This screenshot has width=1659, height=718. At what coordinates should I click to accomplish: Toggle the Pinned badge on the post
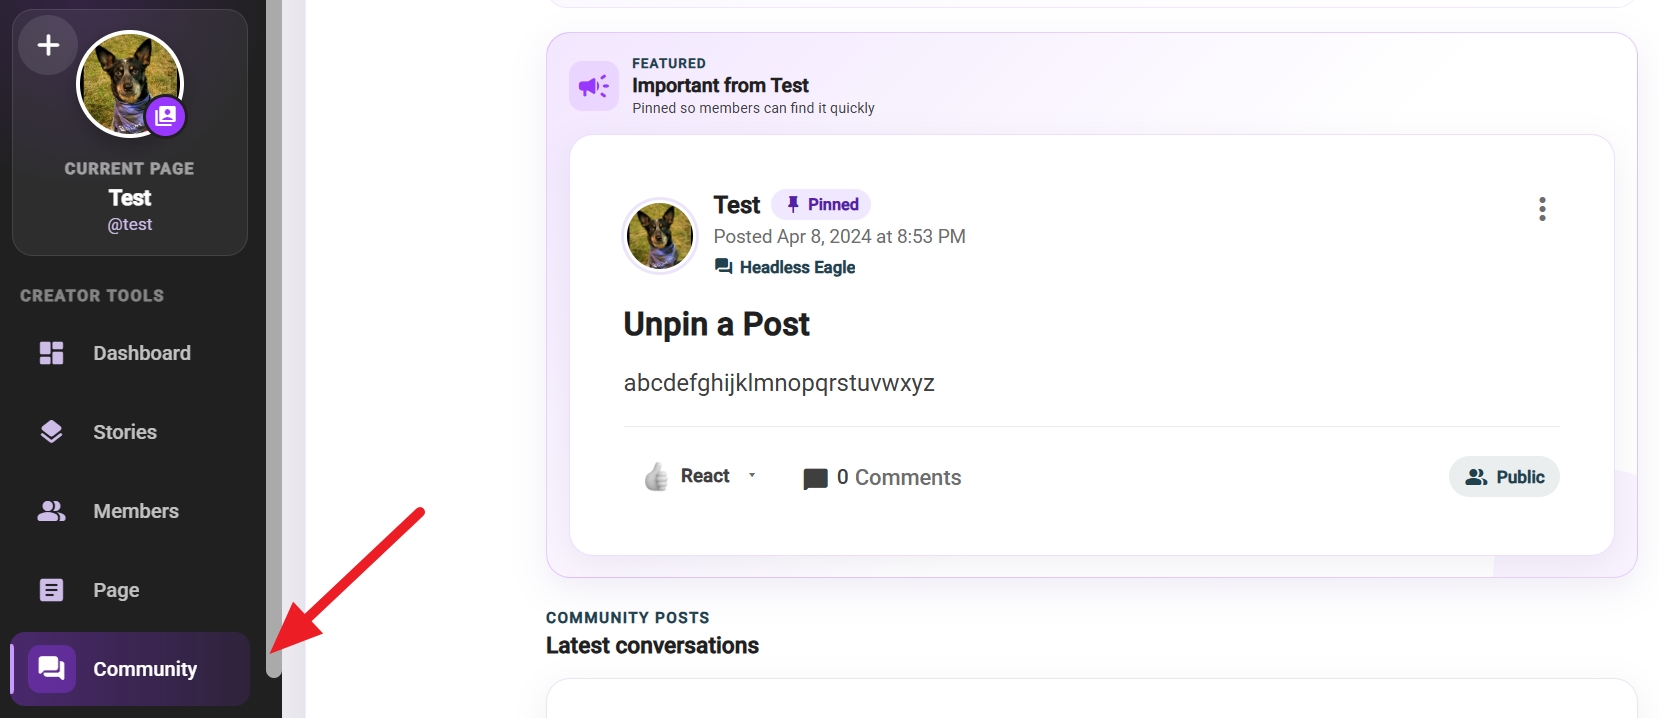point(821,205)
